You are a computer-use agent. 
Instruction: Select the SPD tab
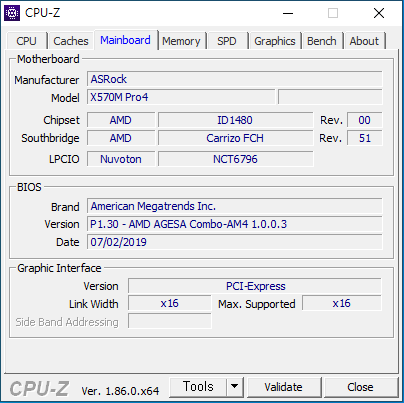(x=227, y=41)
